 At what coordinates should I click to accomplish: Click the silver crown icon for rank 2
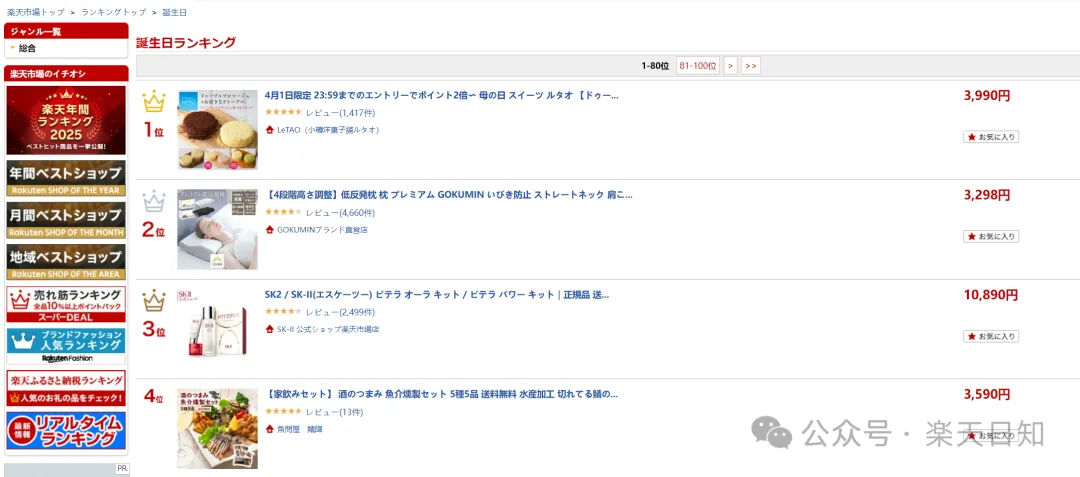pyautogui.click(x=154, y=202)
